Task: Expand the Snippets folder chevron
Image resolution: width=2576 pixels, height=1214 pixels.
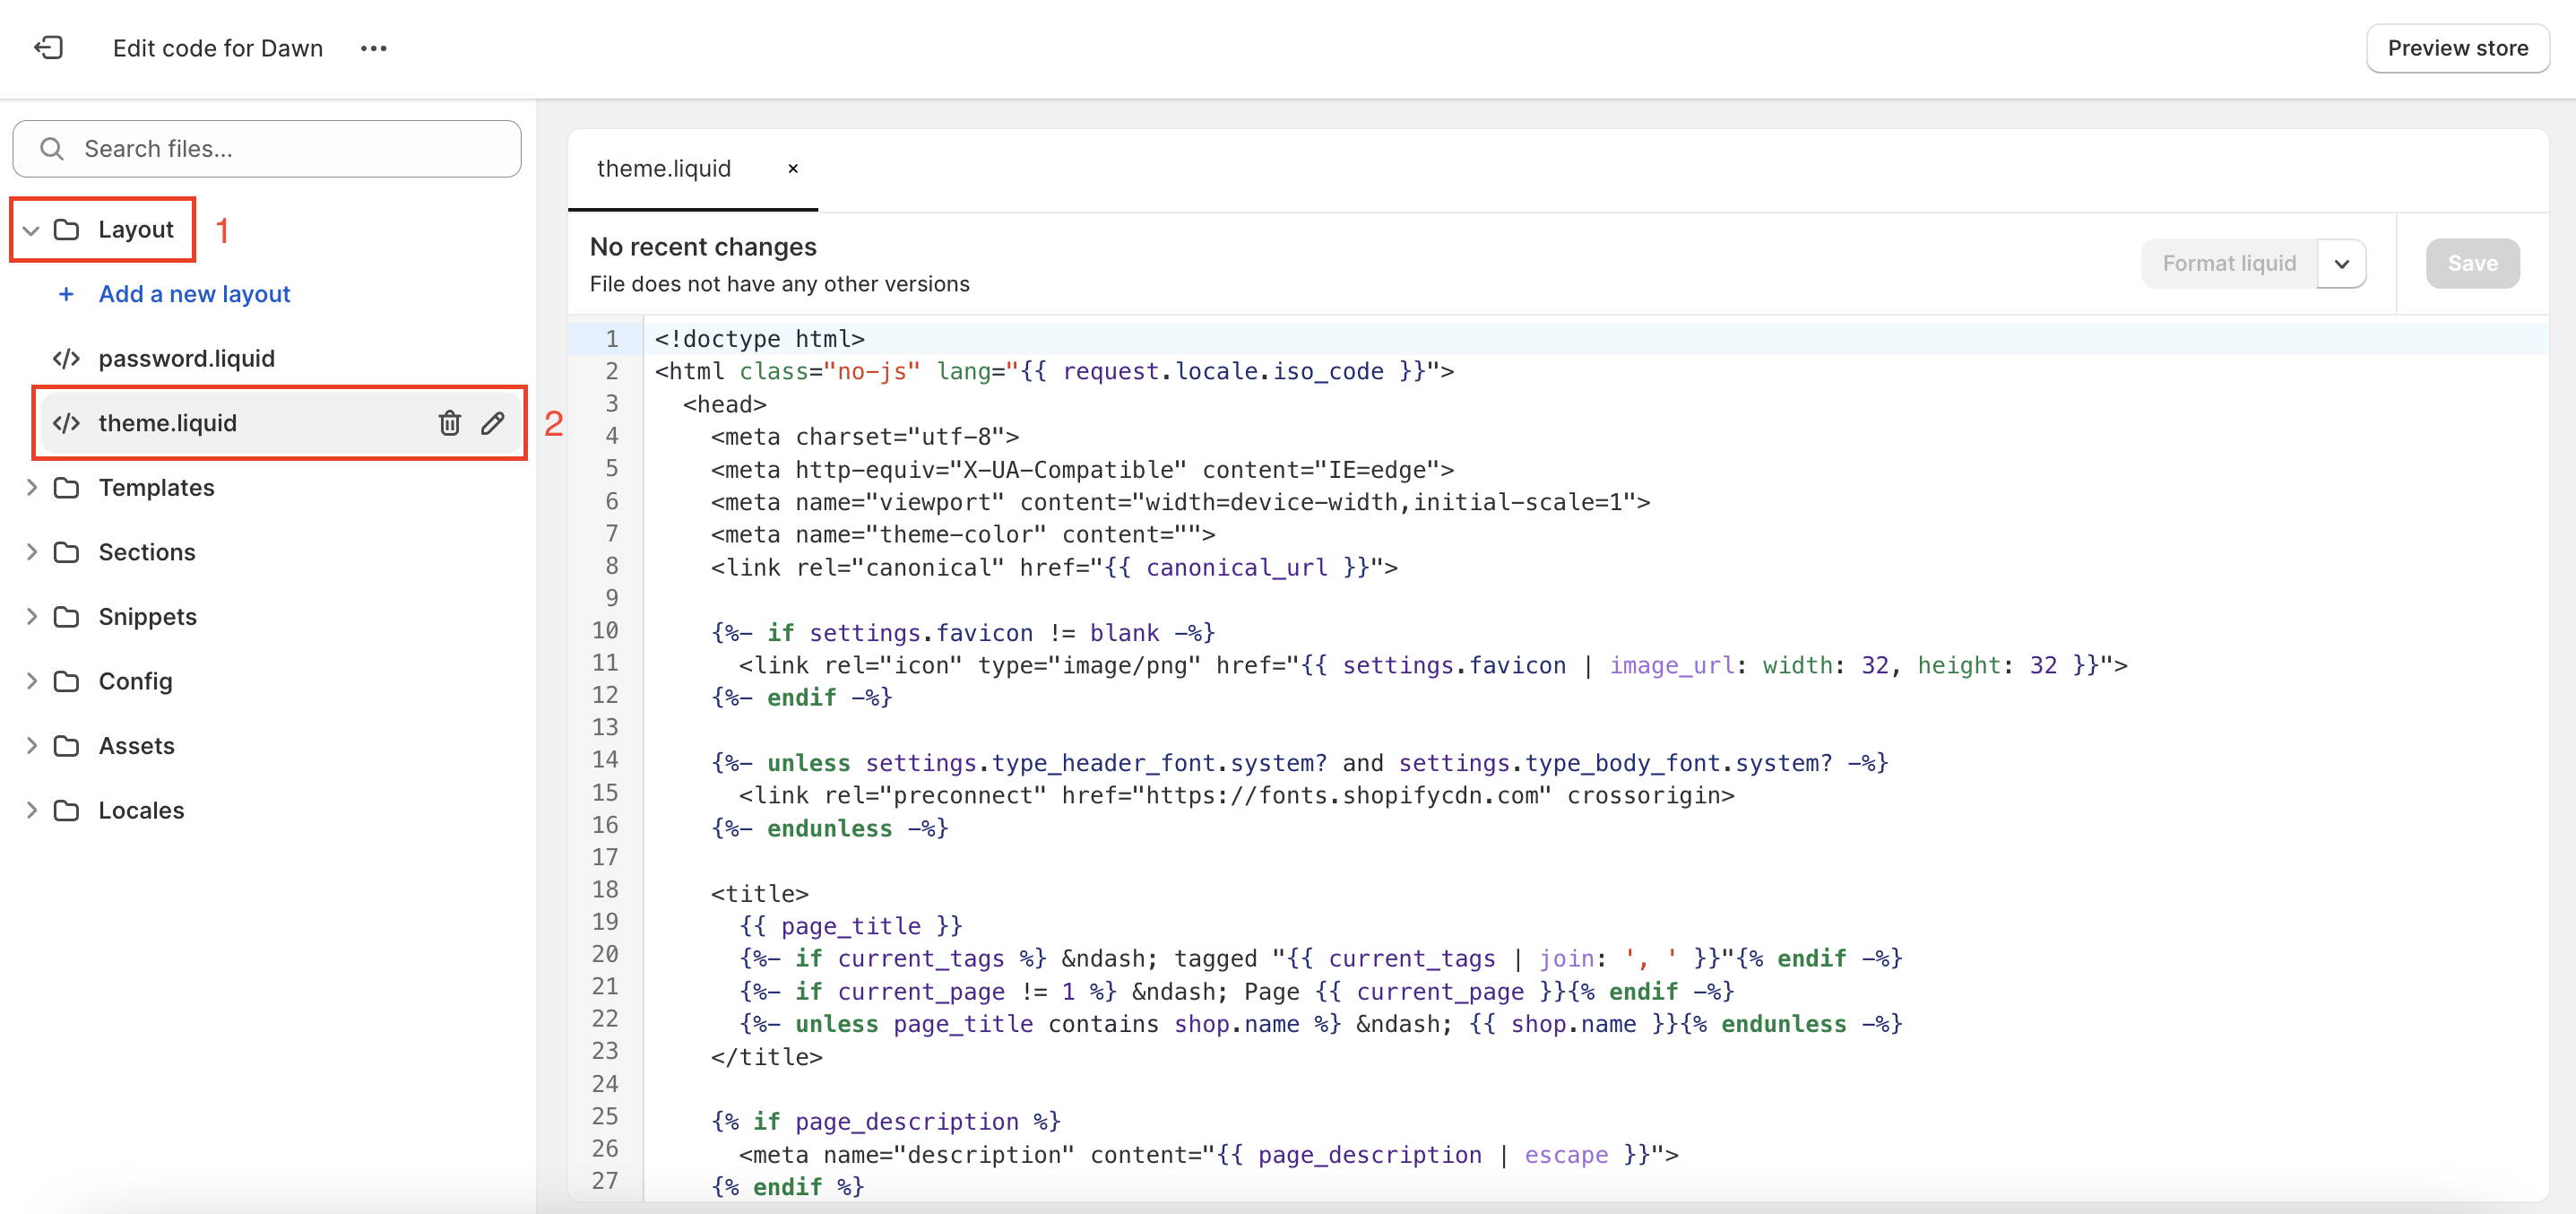Action: click(31, 617)
